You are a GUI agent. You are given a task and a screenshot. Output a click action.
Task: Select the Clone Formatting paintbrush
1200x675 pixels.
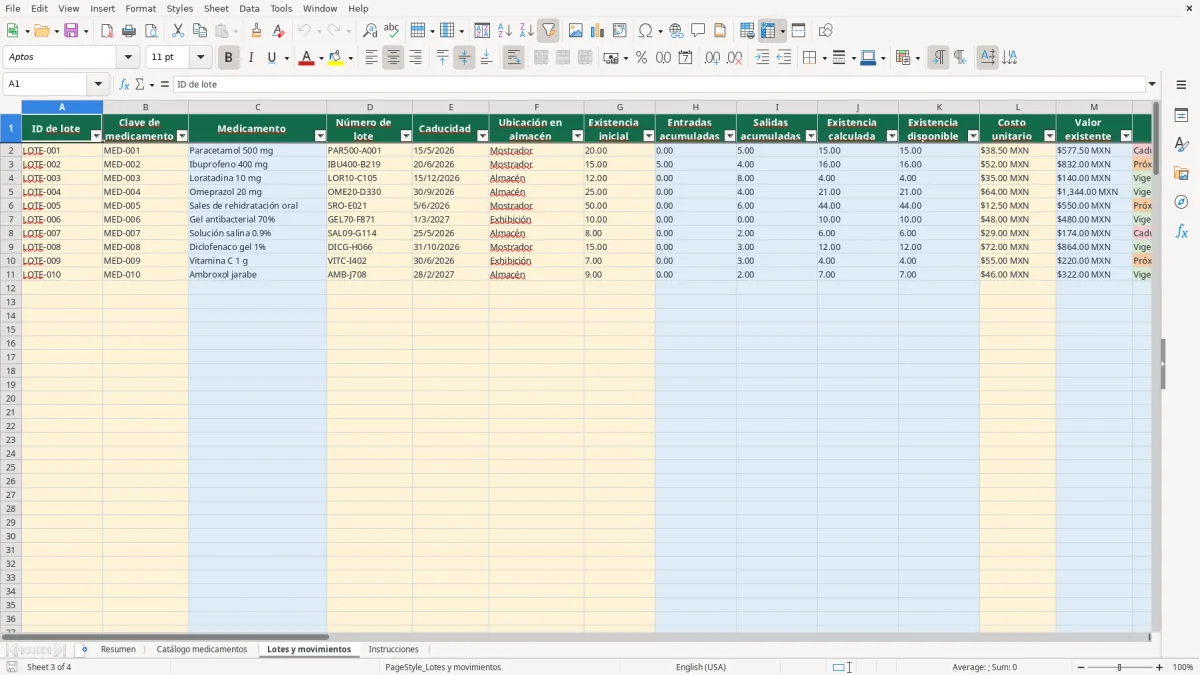click(256, 31)
